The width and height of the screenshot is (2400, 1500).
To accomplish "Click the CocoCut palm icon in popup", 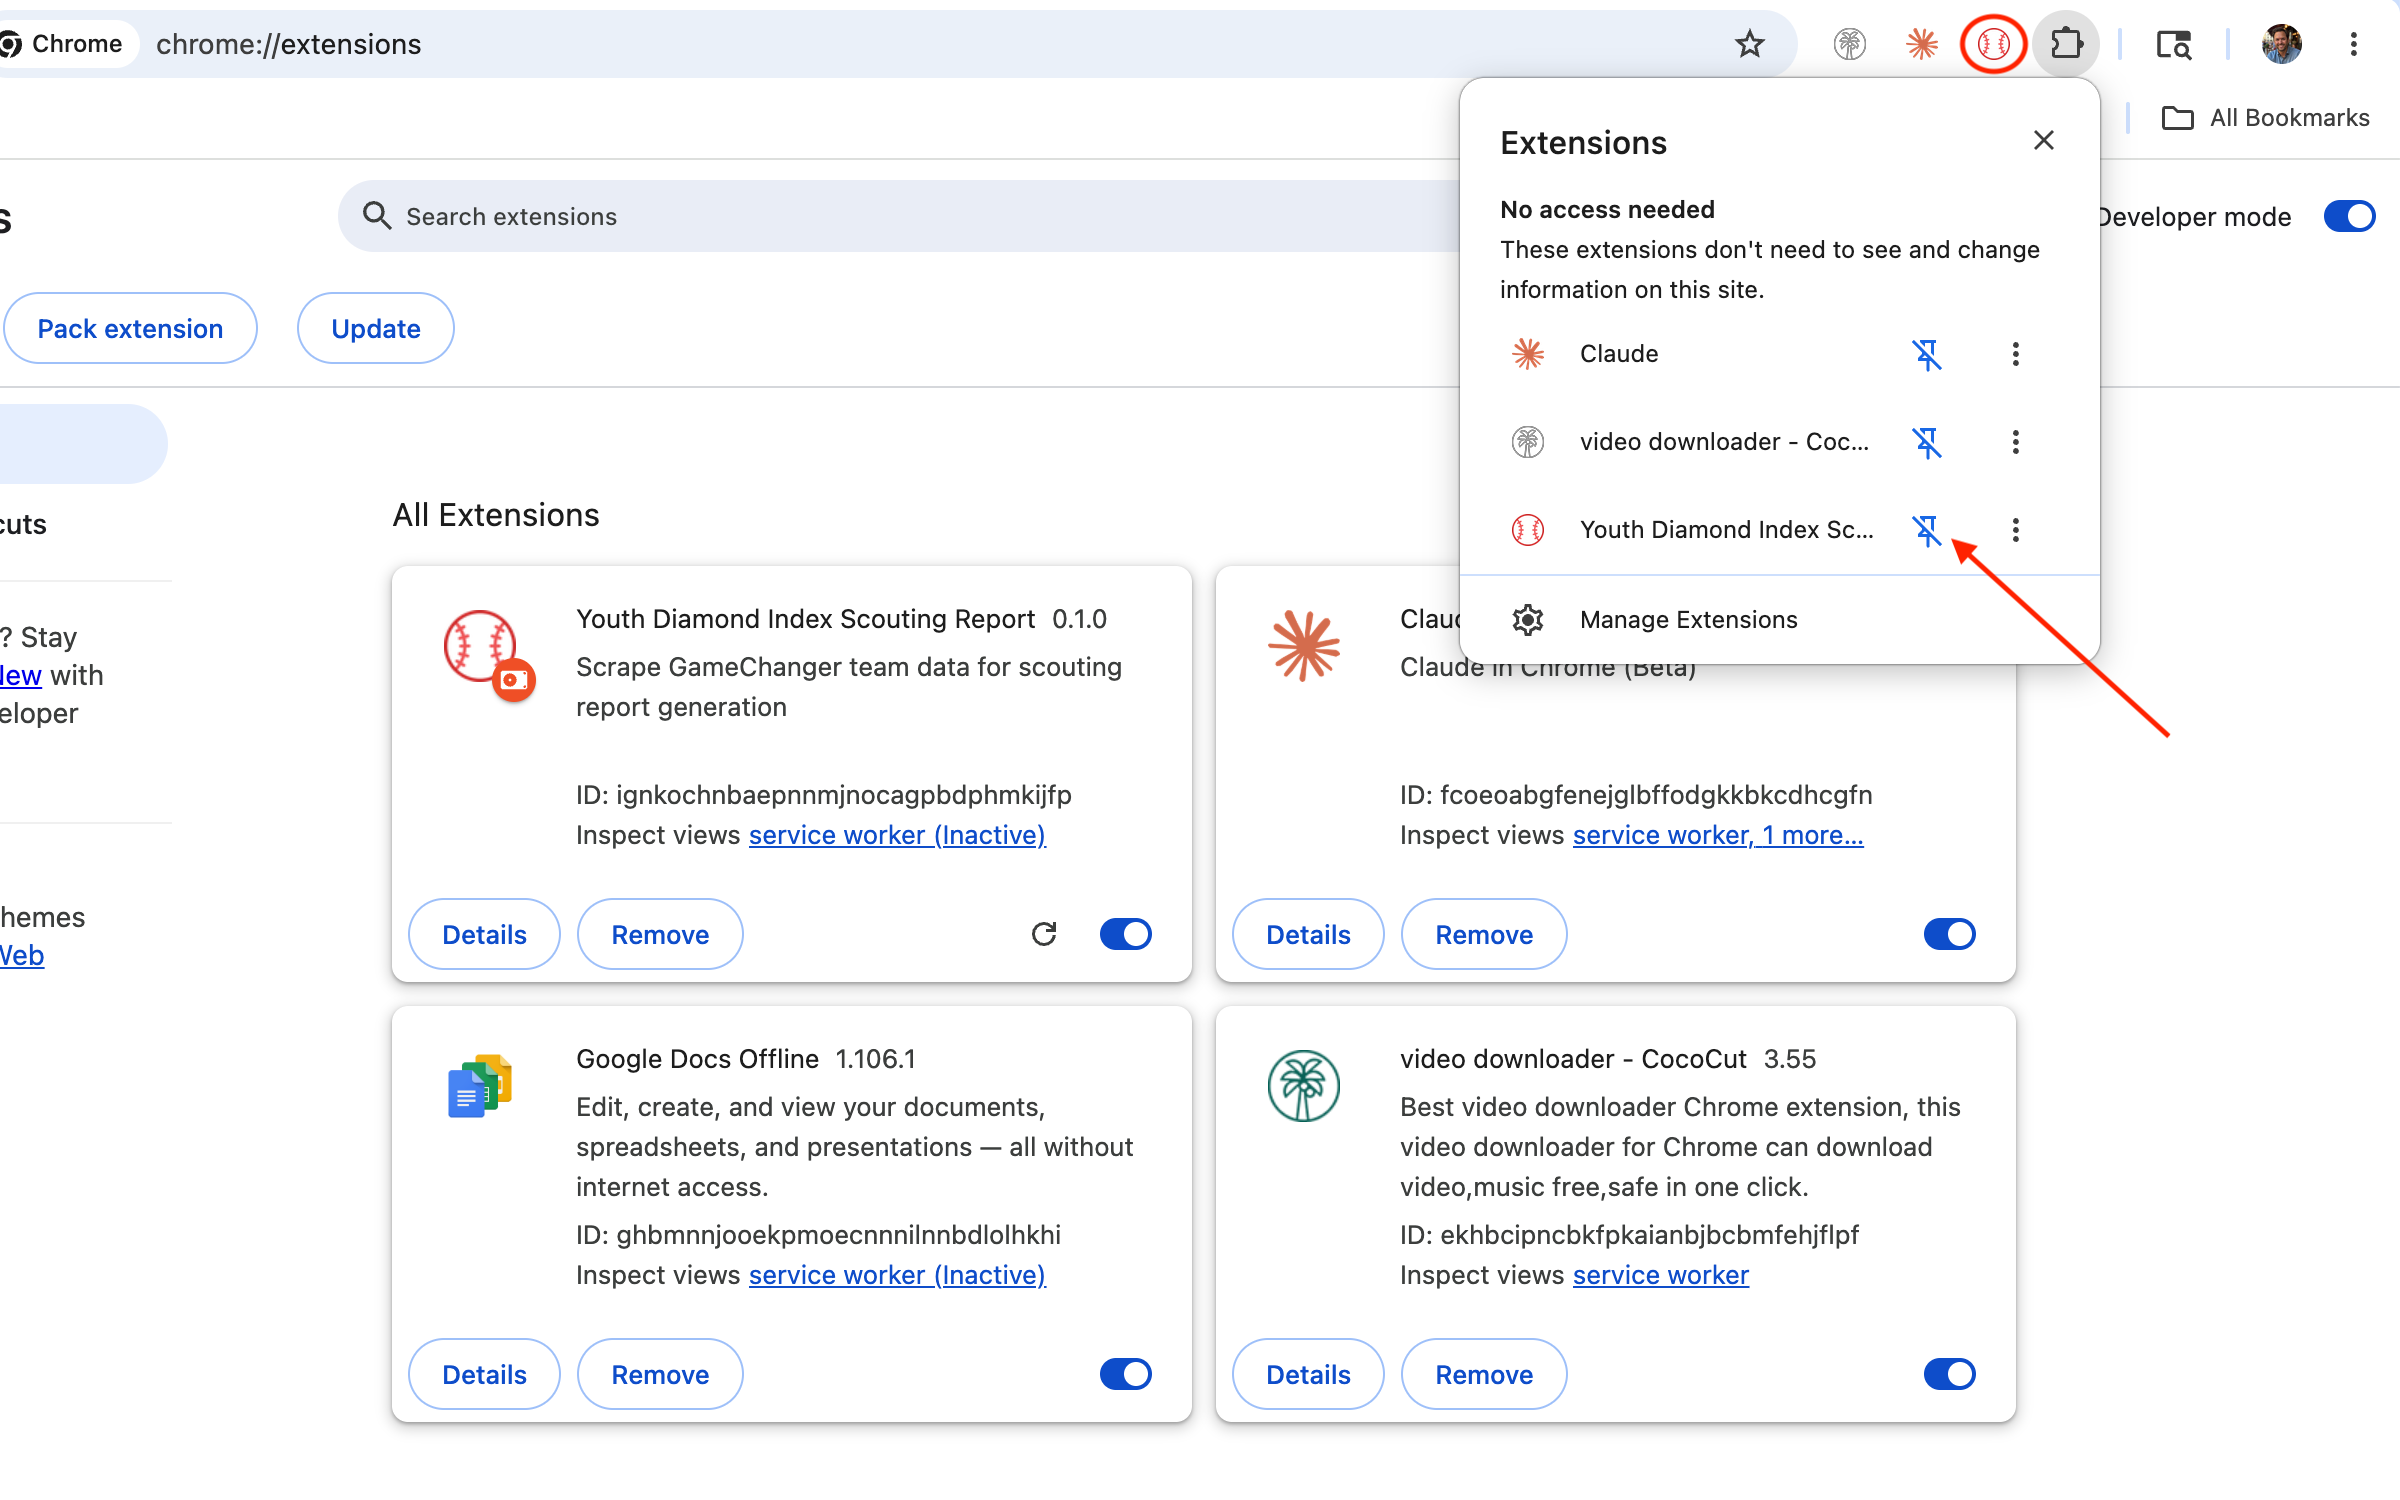I will click(1527, 442).
